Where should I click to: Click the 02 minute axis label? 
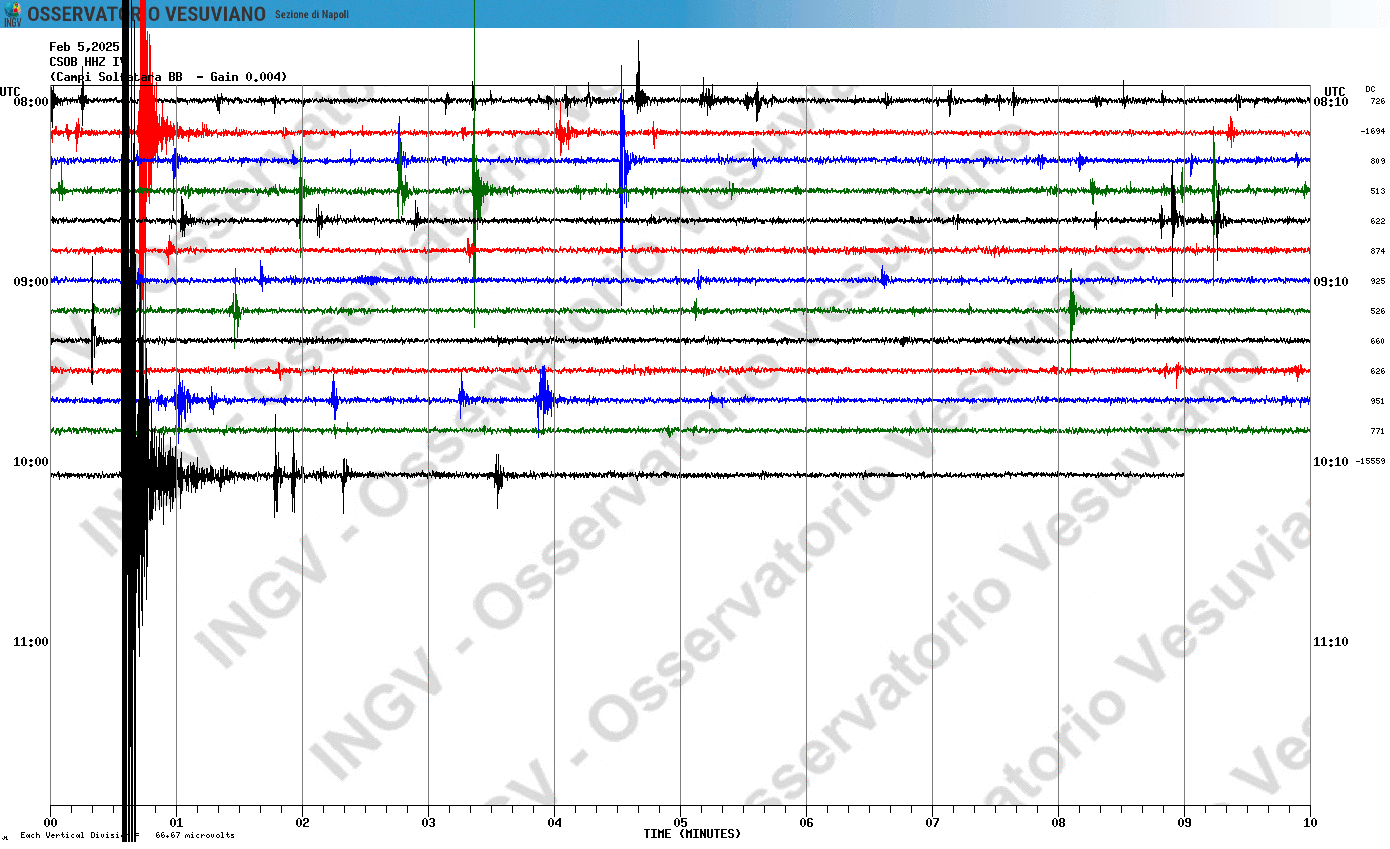pyautogui.click(x=303, y=823)
